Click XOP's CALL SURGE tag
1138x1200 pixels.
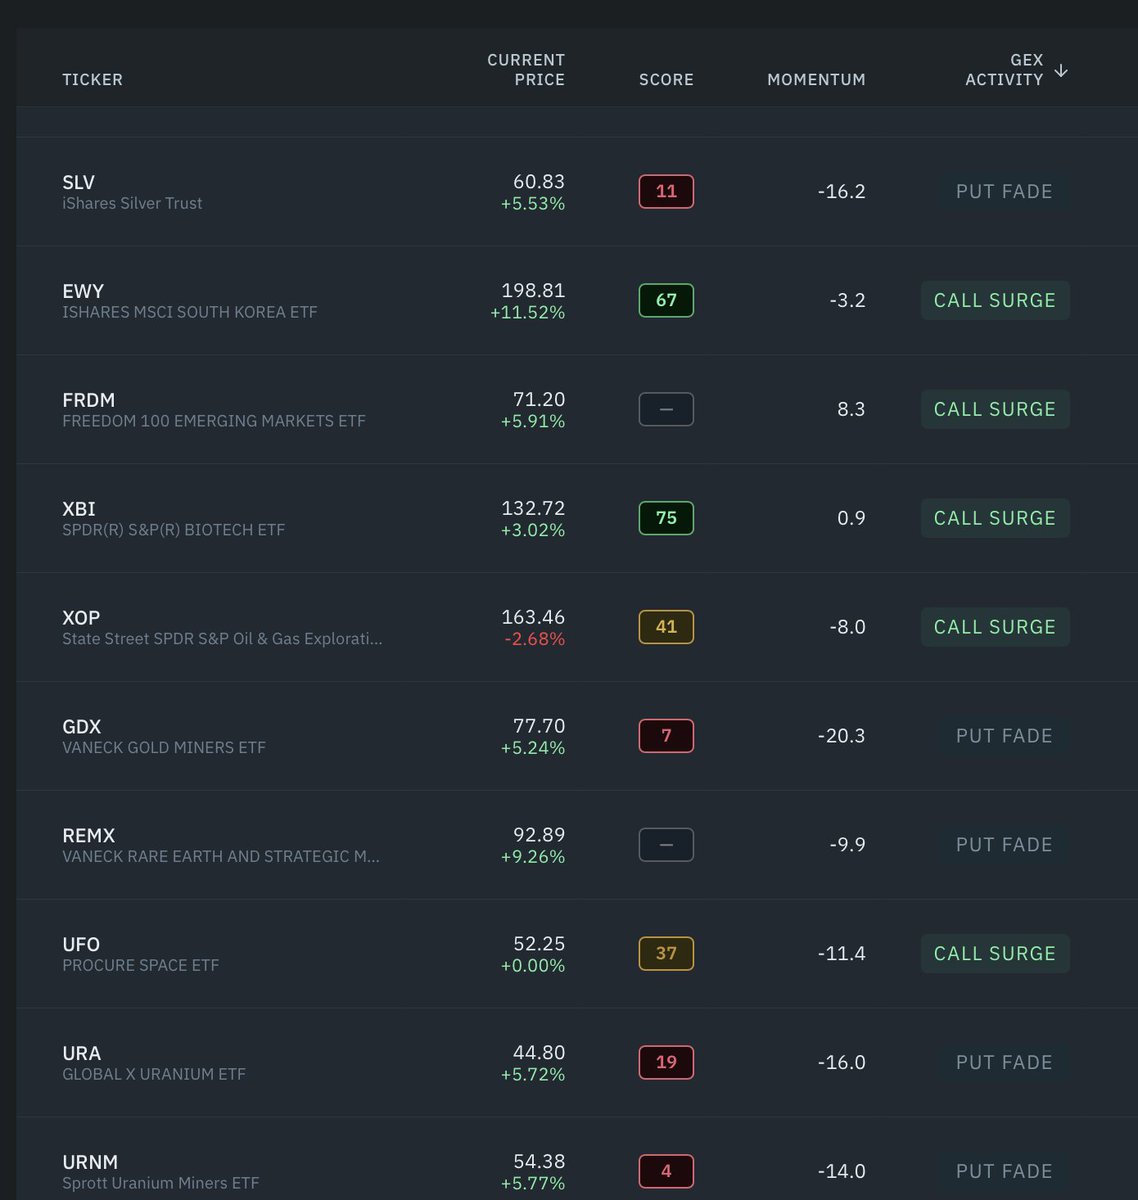tap(995, 627)
